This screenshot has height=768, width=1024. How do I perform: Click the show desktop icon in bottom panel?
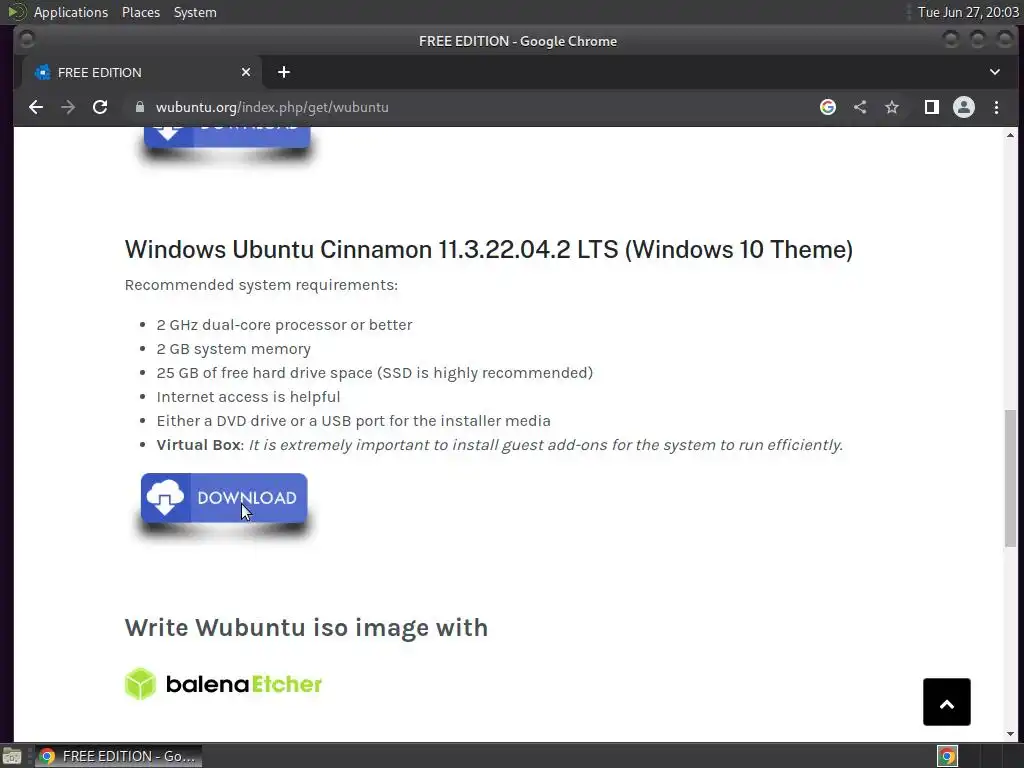click(x=12, y=756)
